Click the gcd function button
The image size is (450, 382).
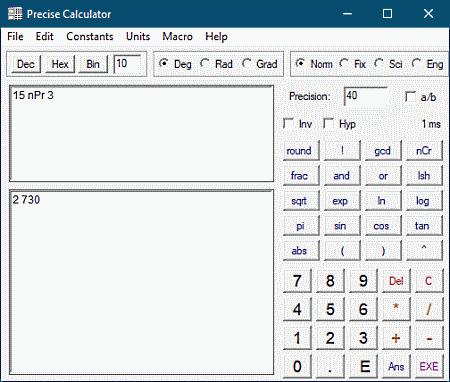pos(382,151)
